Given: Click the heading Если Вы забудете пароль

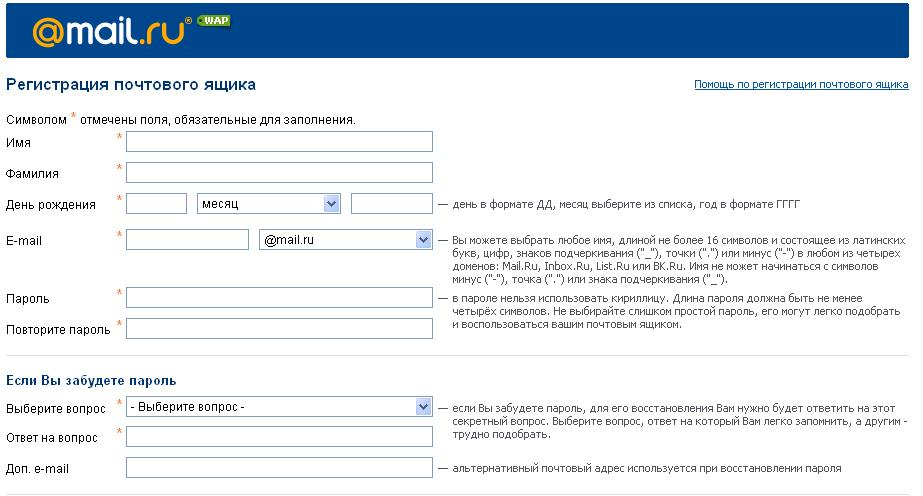Looking at the screenshot, I should [x=91, y=381].
